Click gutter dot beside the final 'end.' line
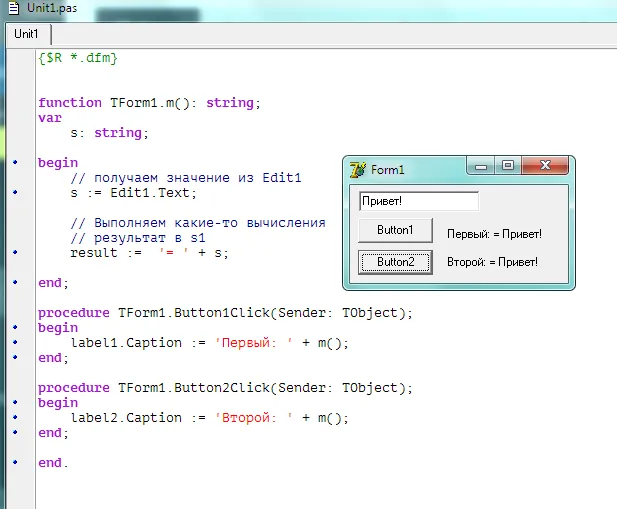This screenshot has width=617, height=509. [15, 462]
